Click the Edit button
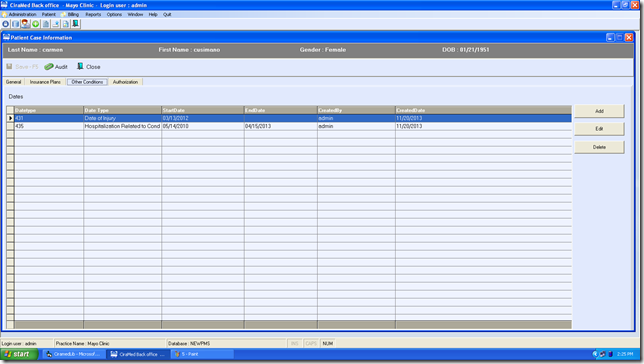The height and width of the screenshot is (364, 644). click(x=599, y=129)
